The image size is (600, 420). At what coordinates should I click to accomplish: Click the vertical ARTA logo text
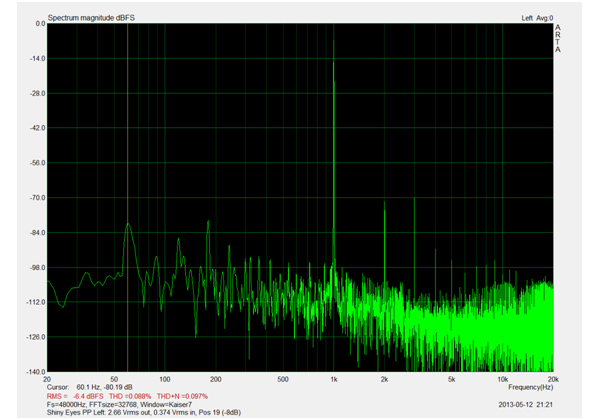tap(557, 39)
